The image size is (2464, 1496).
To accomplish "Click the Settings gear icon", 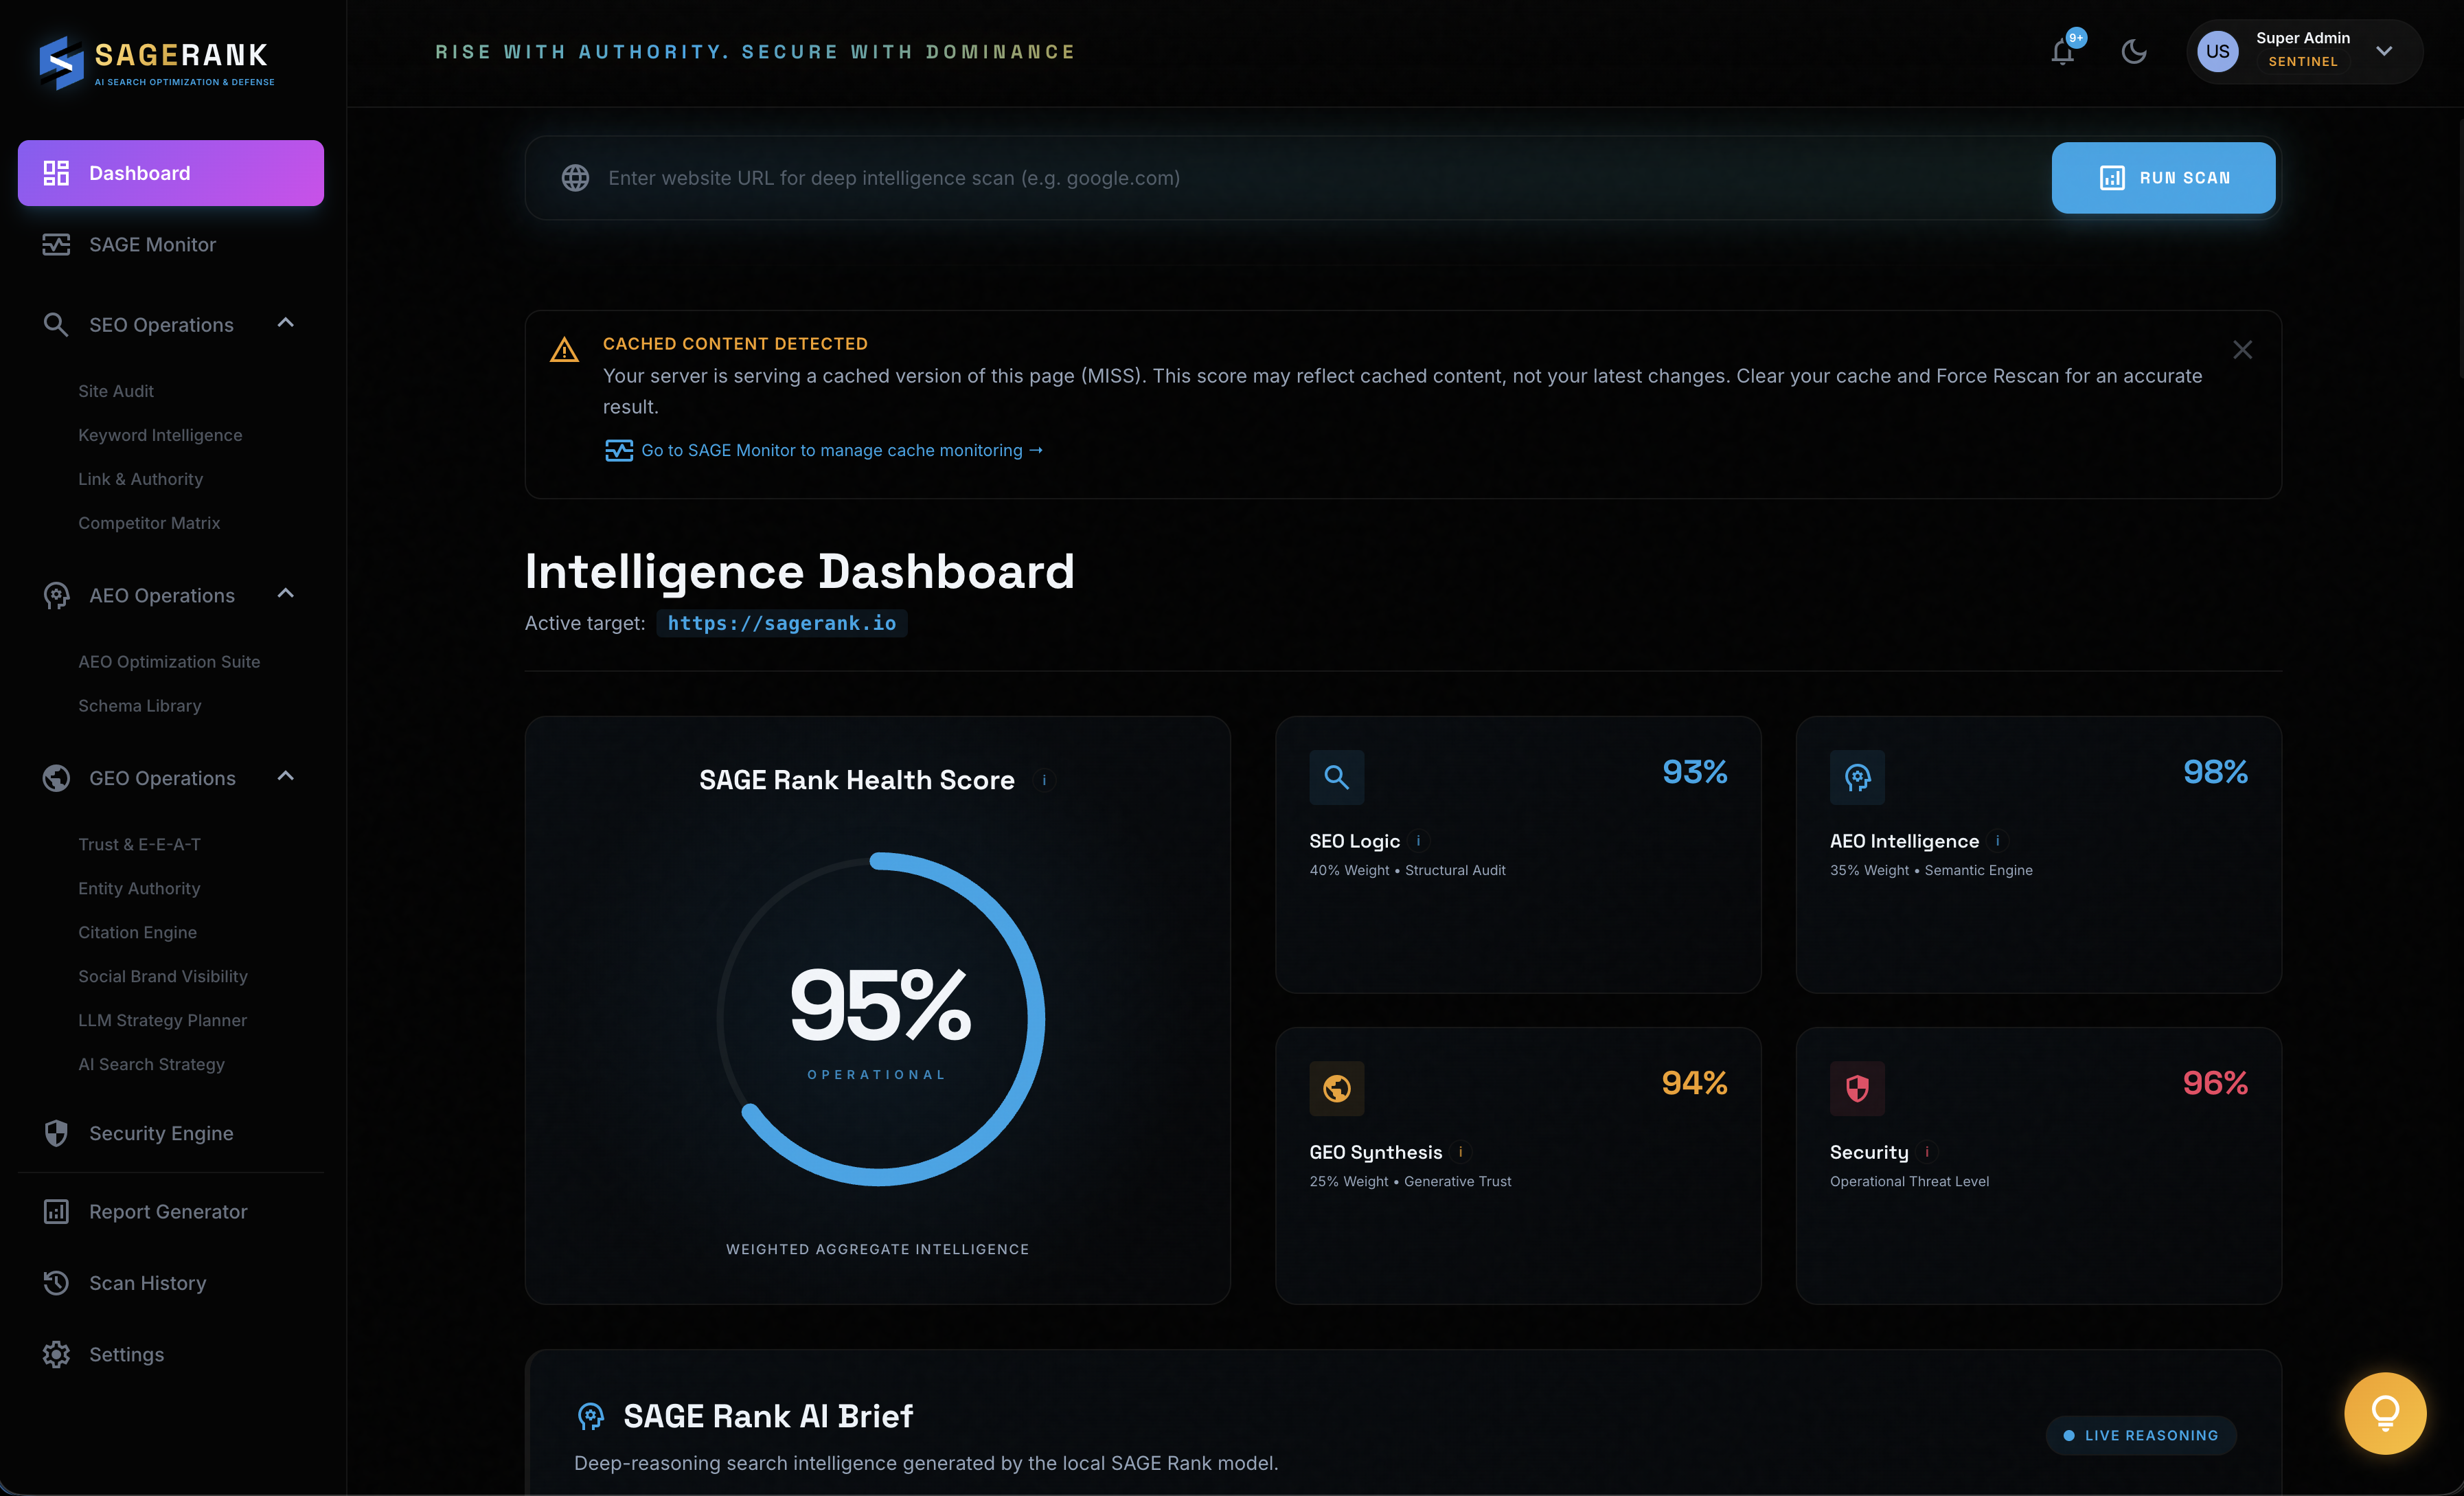I will (x=56, y=1354).
